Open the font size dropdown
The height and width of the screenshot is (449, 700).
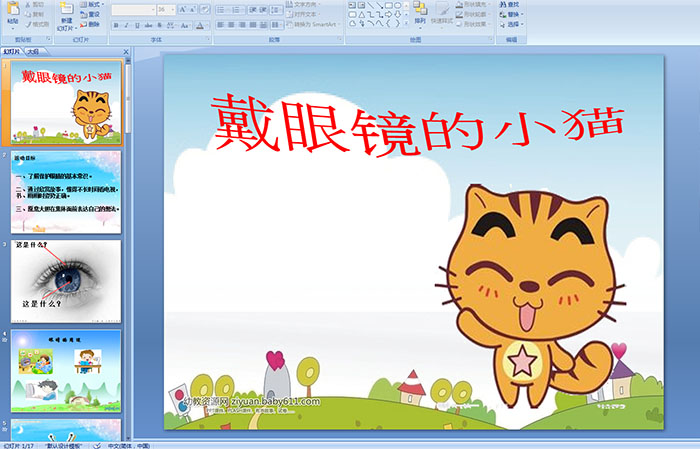(173, 9)
